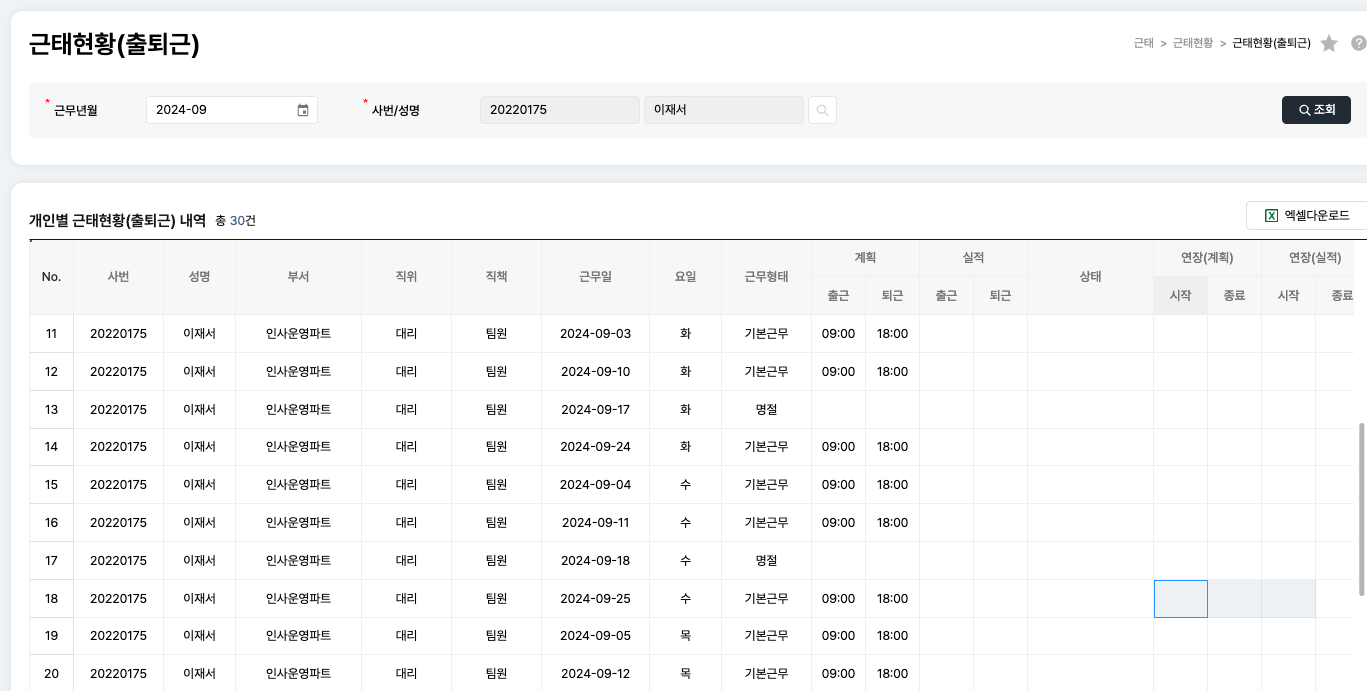Image resolution: width=1367 pixels, height=691 pixels.
Task: Click the 엑셀다운로드 button
Action: [1306, 216]
